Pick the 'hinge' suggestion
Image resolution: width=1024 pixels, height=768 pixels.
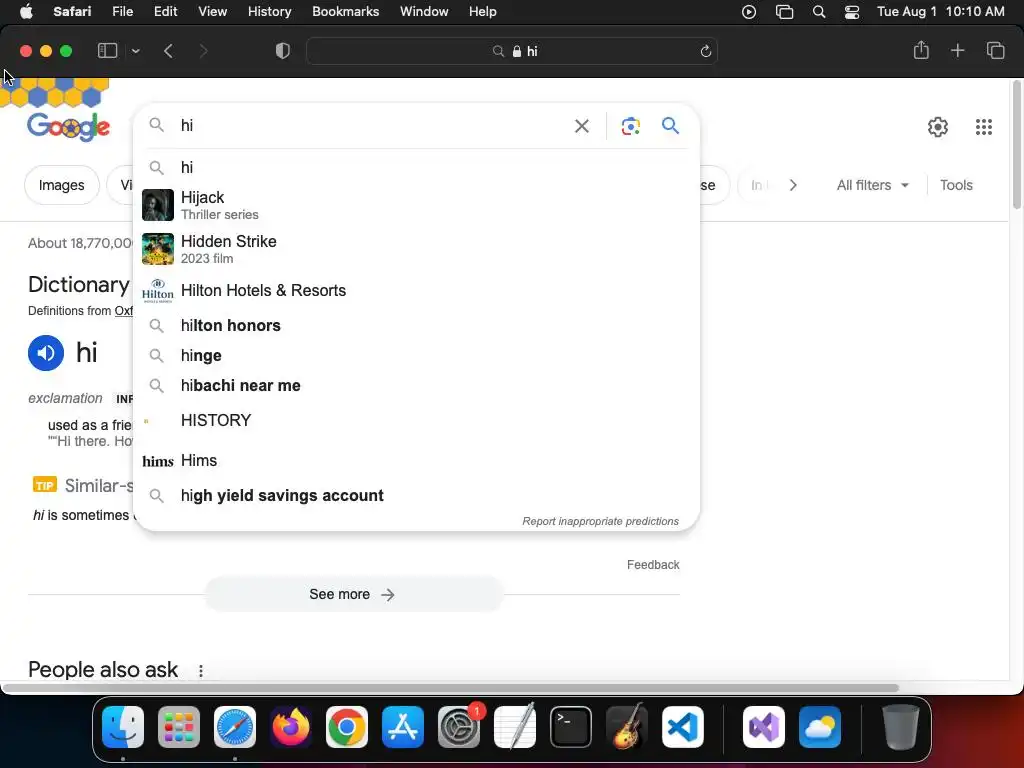click(416, 355)
